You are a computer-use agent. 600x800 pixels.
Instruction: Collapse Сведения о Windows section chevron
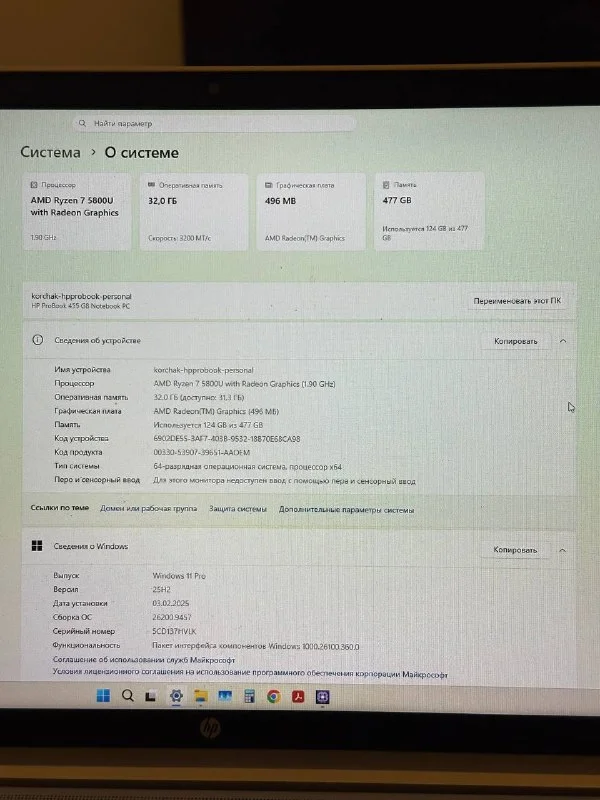coord(562,551)
